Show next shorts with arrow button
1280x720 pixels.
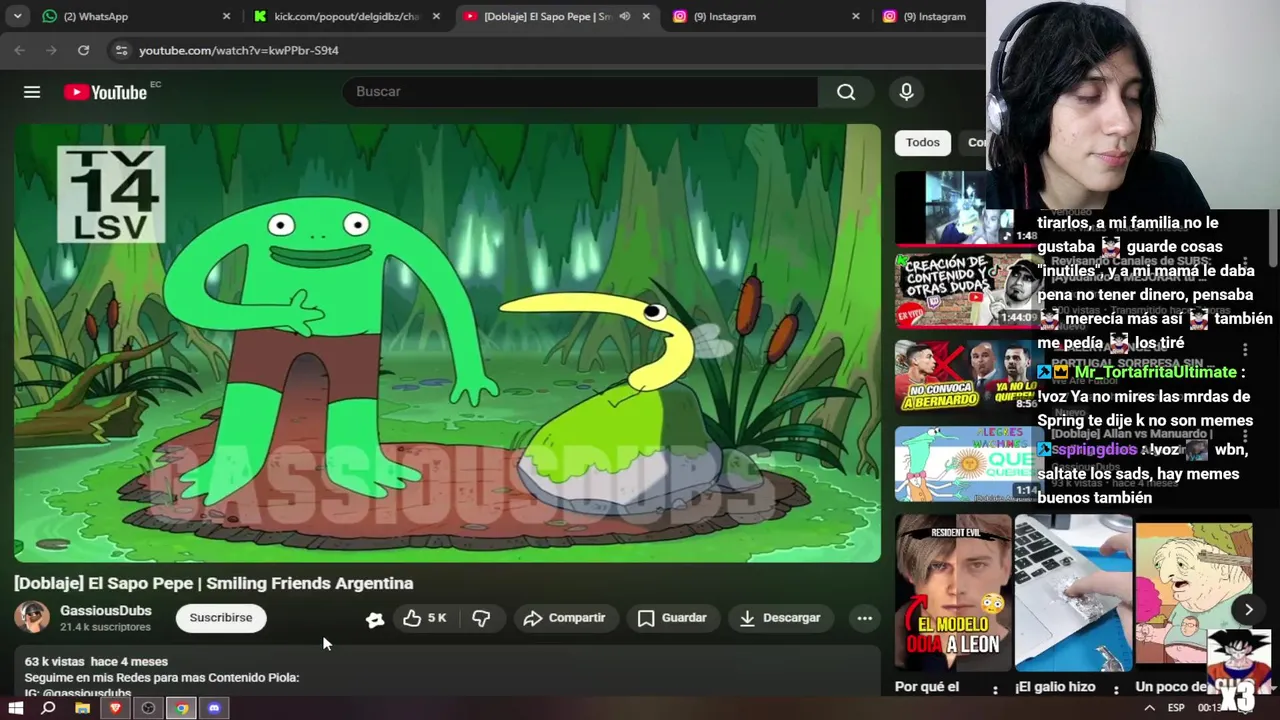coord(1248,609)
